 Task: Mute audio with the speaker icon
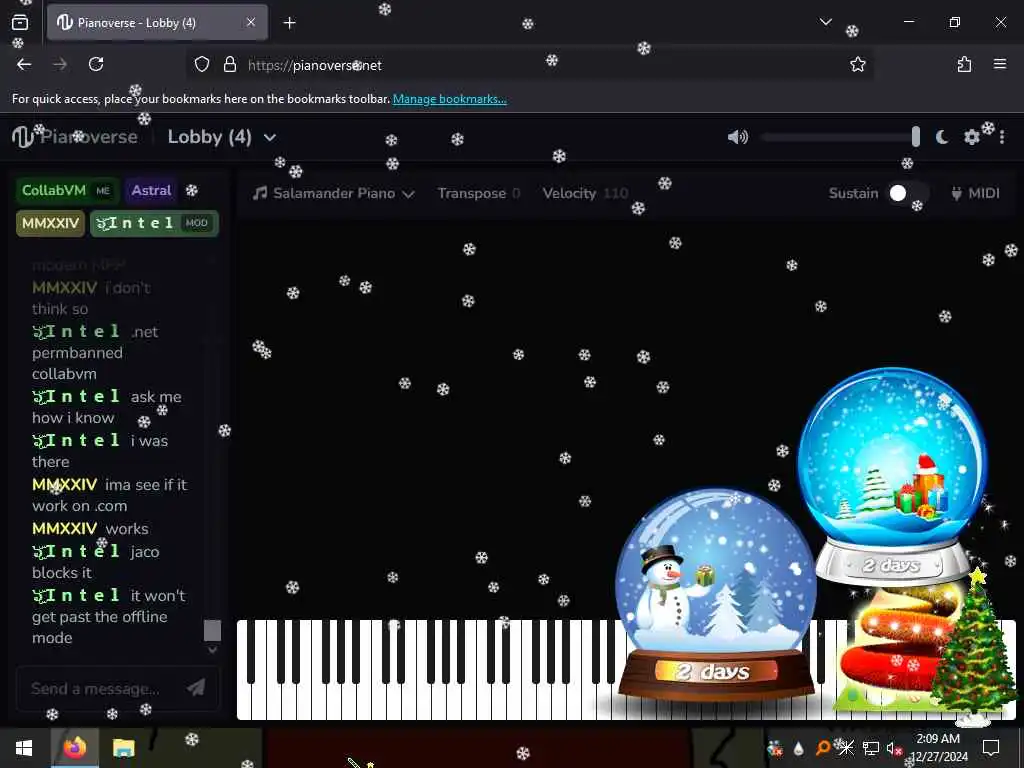pos(737,136)
